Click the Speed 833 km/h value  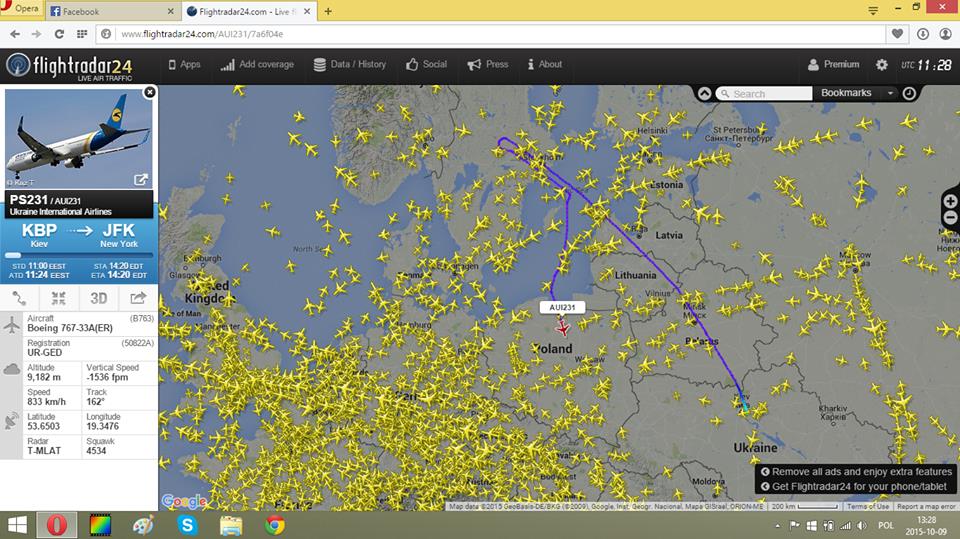pyautogui.click(x=47, y=402)
